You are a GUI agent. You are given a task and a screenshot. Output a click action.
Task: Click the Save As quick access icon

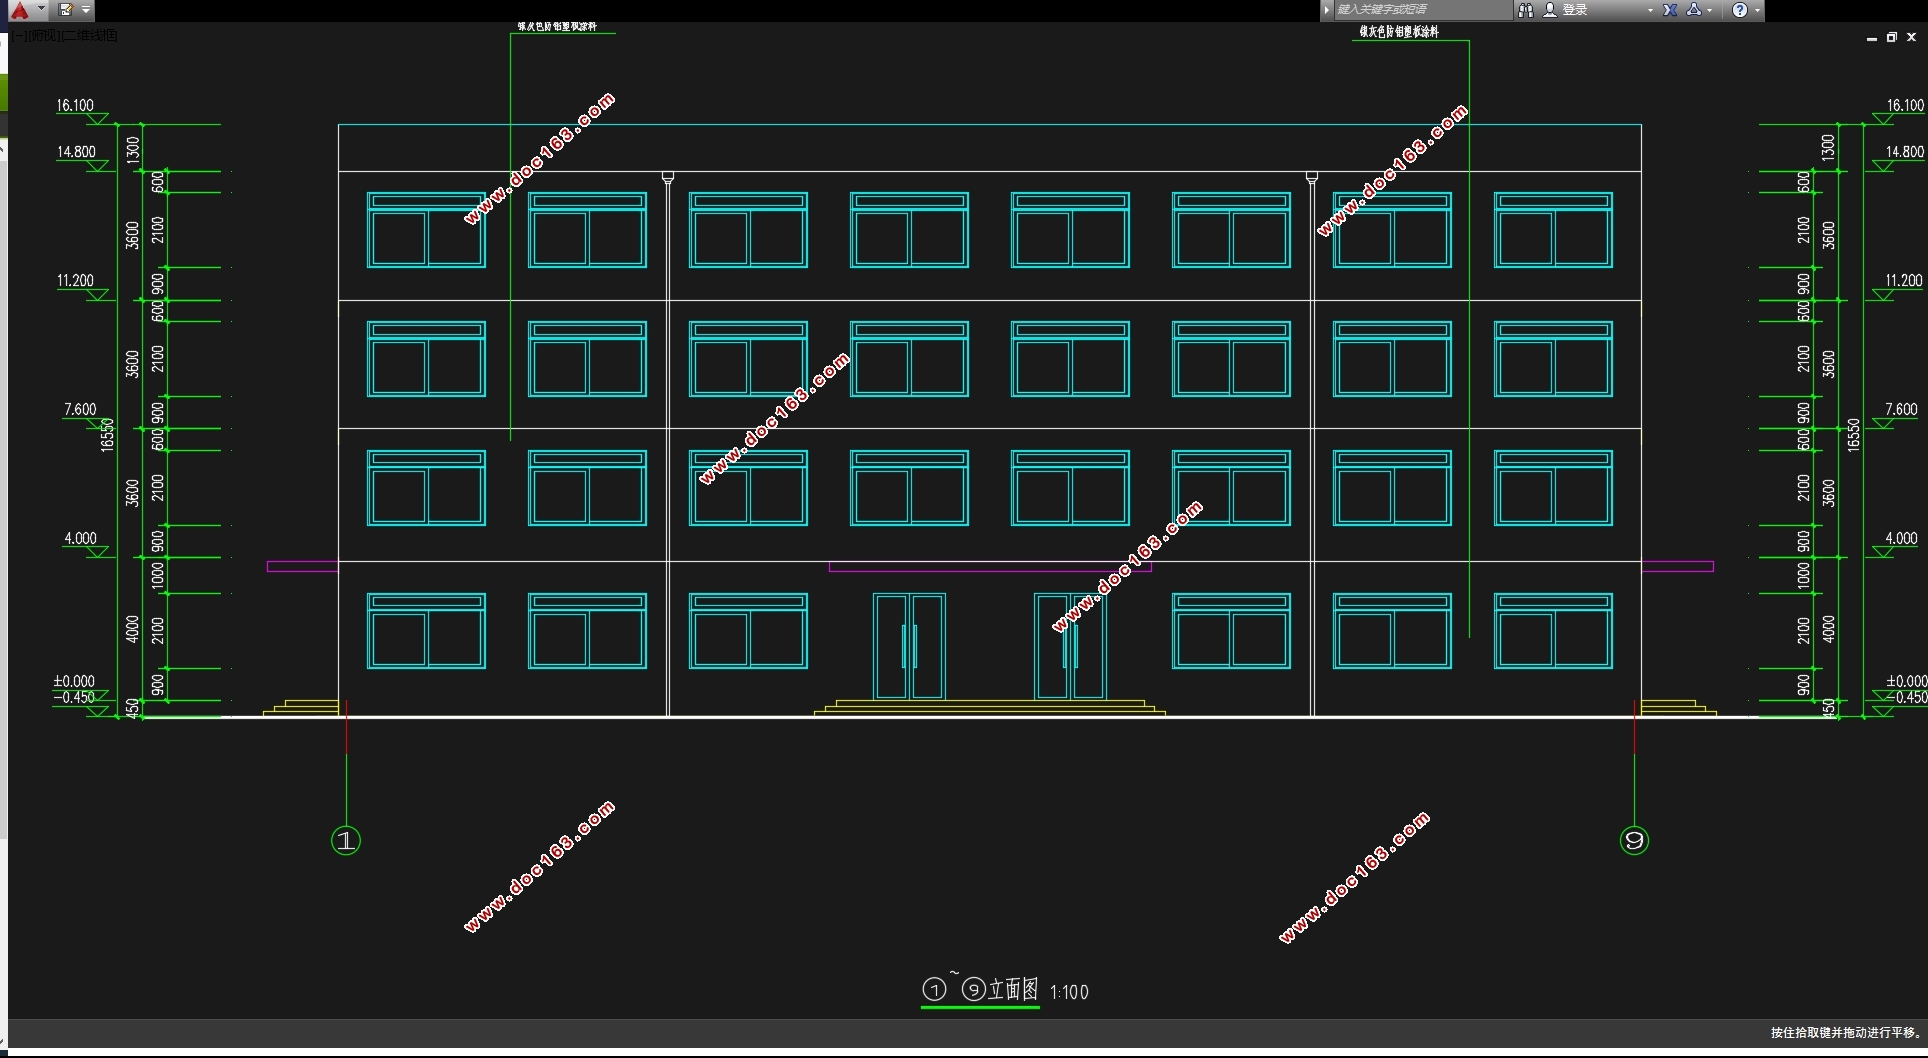click(66, 10)
